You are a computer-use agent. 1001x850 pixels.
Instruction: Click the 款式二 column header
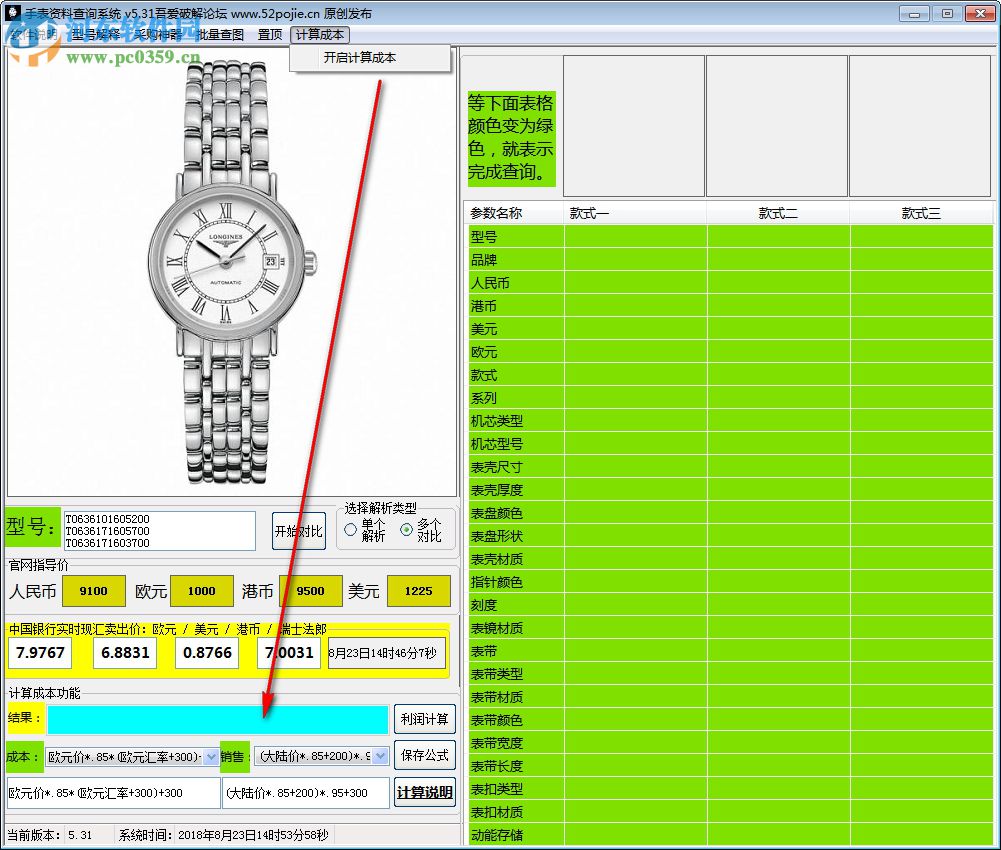[778, 213]
